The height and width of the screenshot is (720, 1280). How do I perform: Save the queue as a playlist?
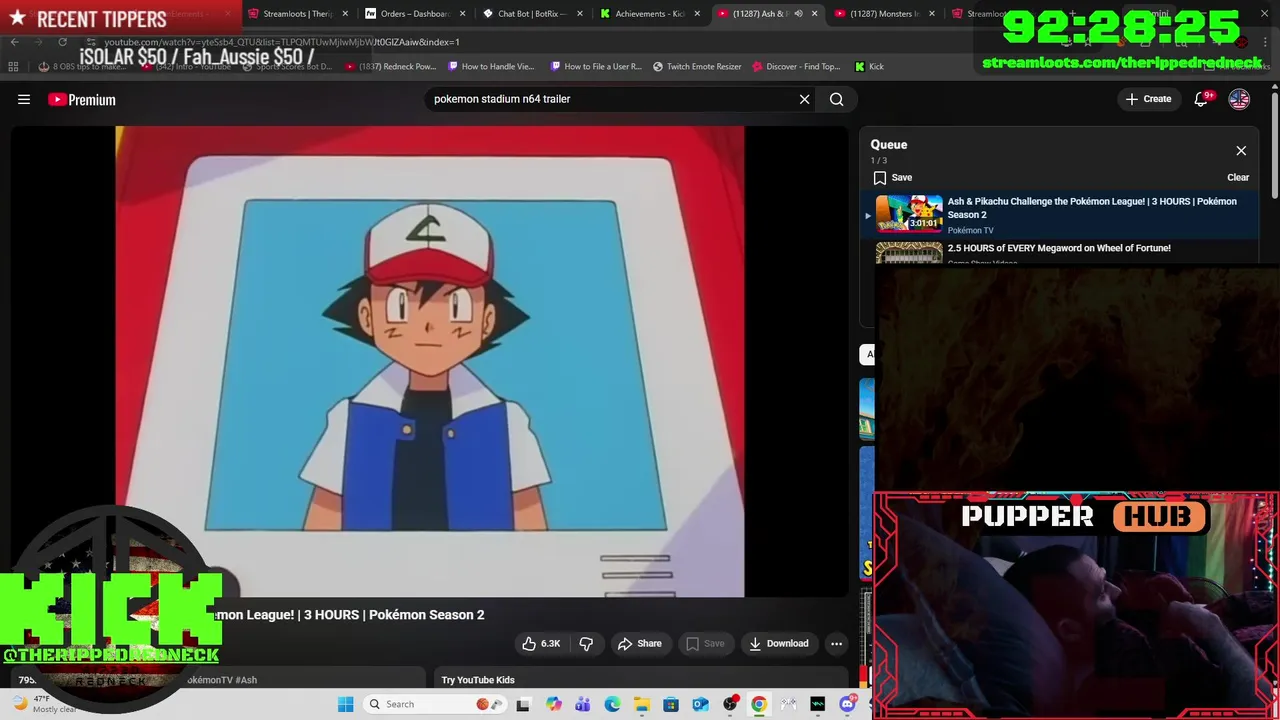pyautogui.click(x=892, y=177)
